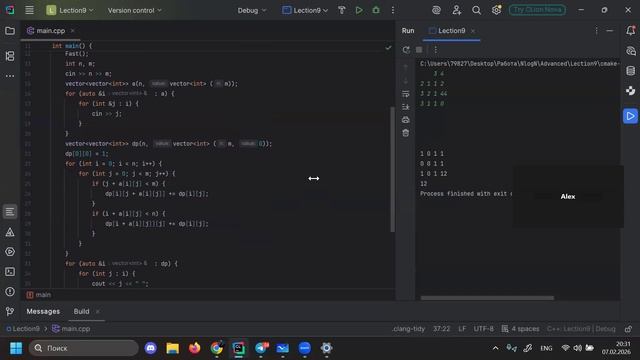Click the console horizontal scrollbar
The height and width of the screenshot is (360, 640).
[487, 298]
